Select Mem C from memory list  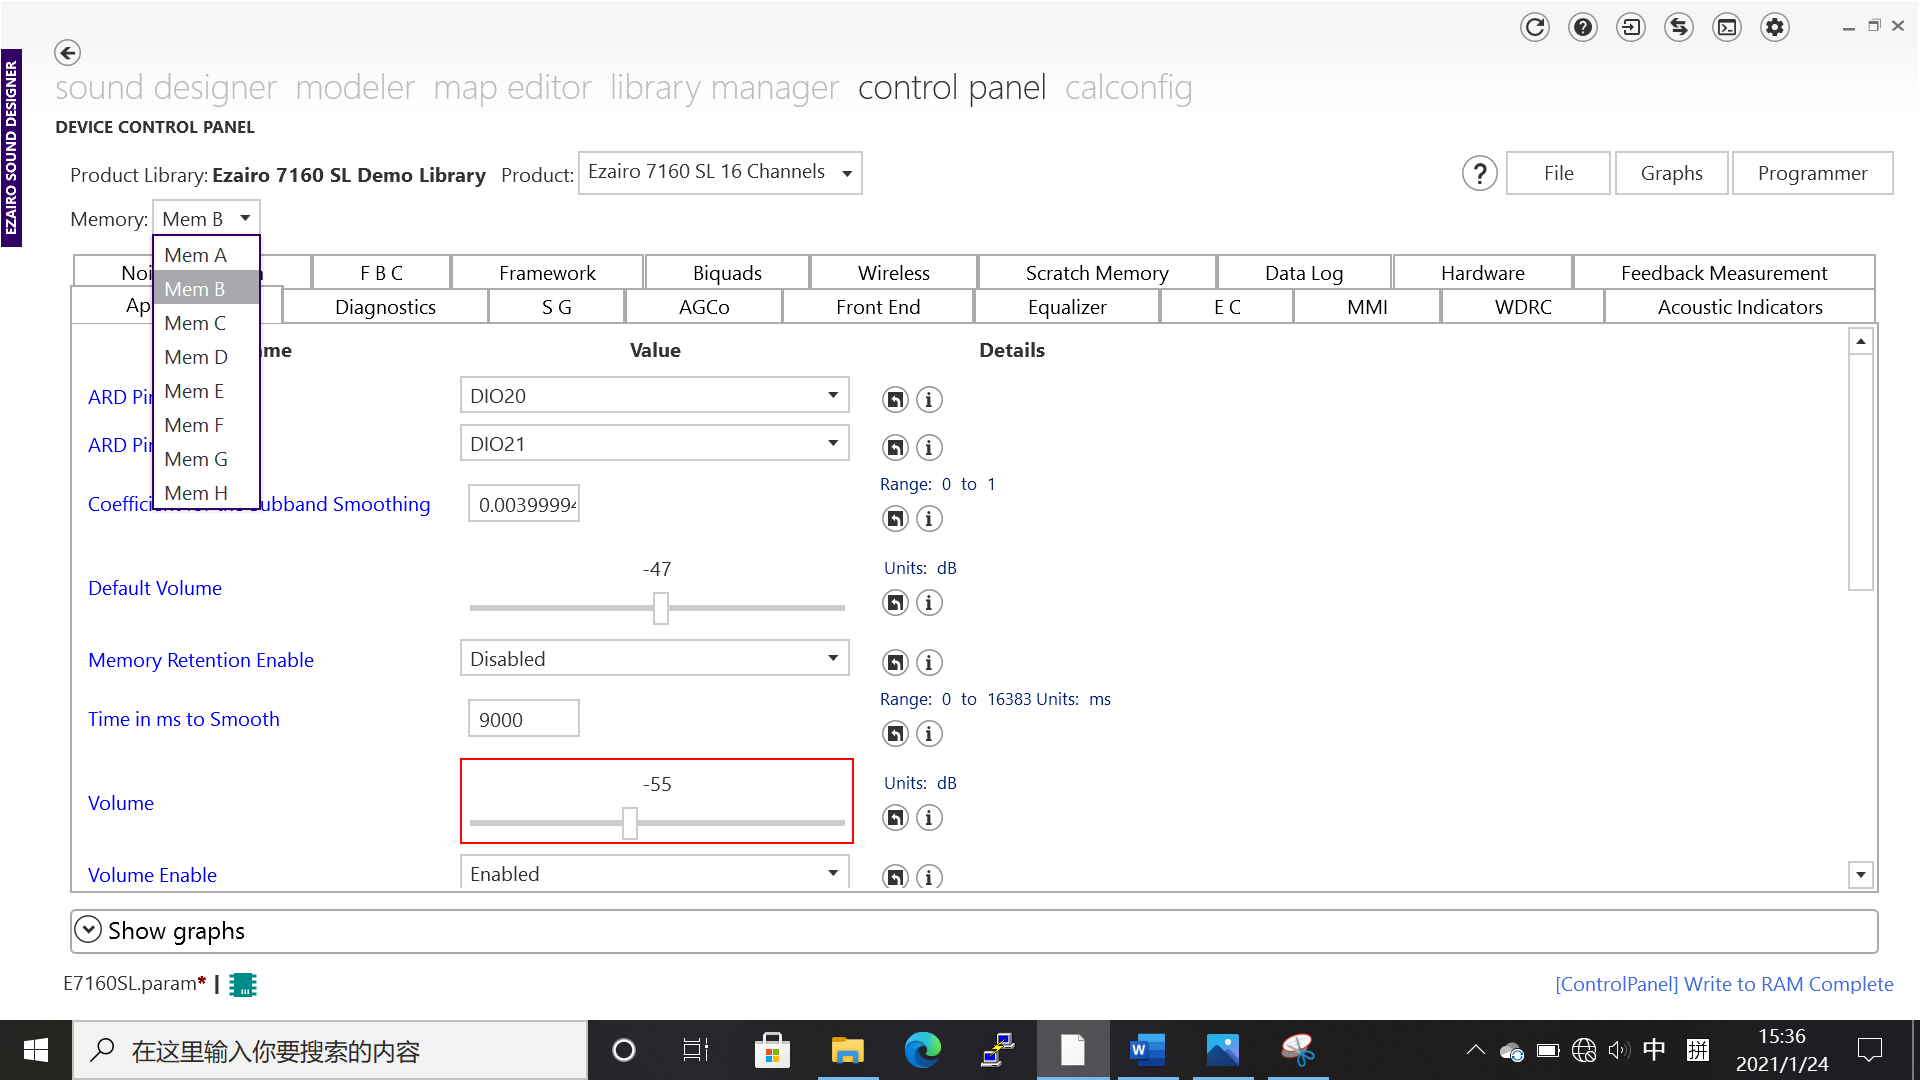(195, 323)
